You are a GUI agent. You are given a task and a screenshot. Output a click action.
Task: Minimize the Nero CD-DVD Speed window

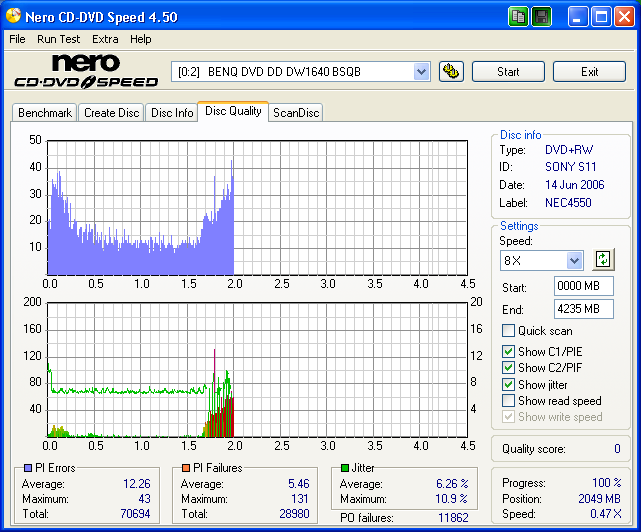point(578,16)
